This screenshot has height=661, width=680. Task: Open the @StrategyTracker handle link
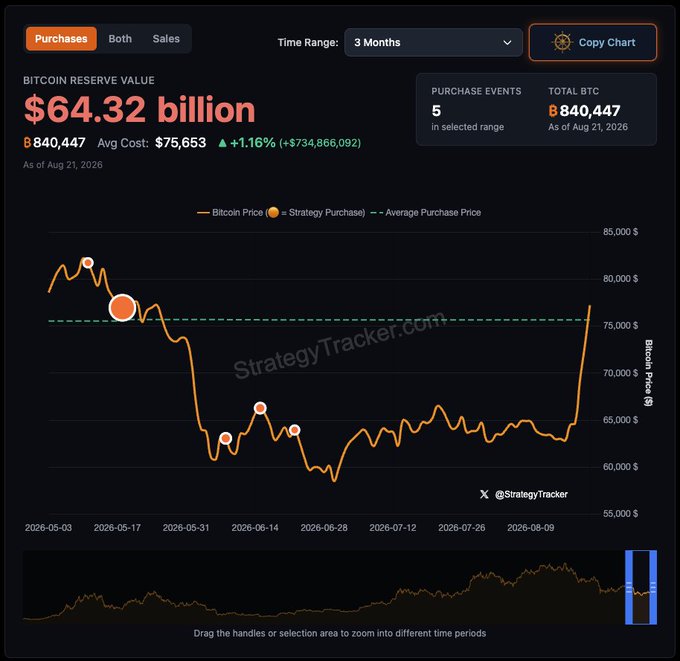click(531, 494)
